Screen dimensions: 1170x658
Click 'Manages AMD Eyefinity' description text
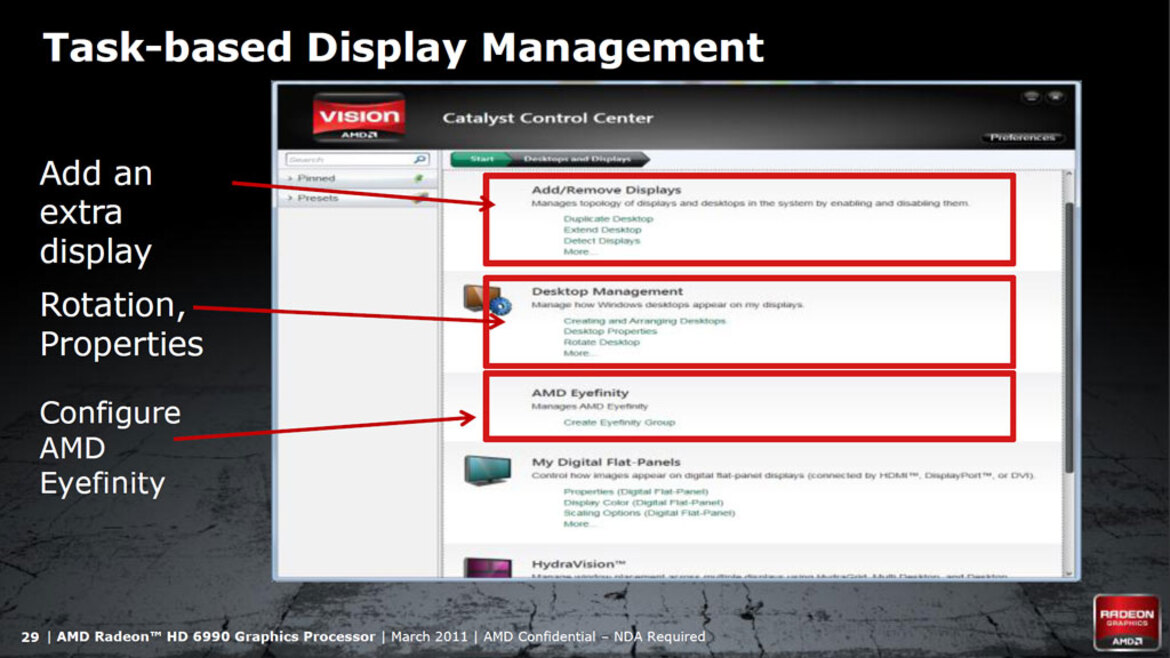(589, 407)
